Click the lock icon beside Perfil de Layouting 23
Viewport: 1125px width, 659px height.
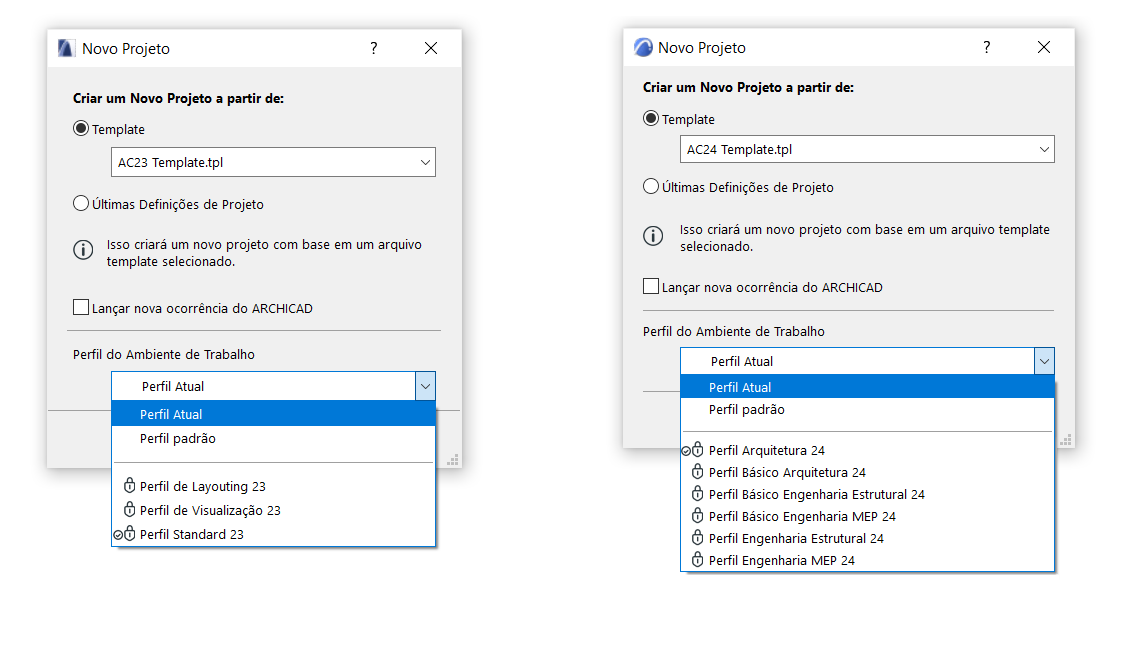[129, 486]
